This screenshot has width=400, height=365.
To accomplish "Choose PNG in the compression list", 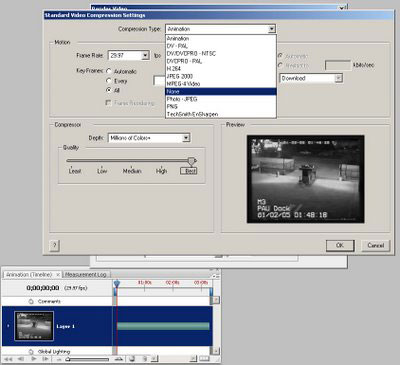I will pyautogui.click(x=221, y=107).
